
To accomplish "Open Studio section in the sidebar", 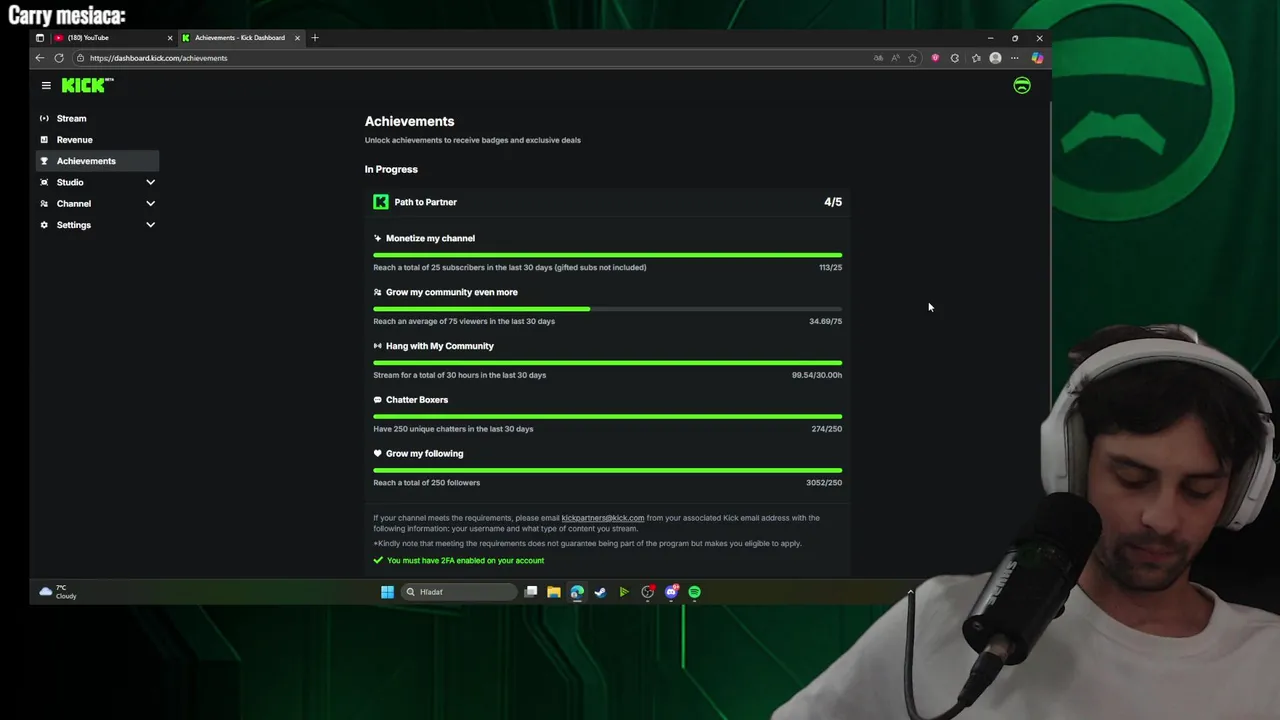I will coord(97,182).
